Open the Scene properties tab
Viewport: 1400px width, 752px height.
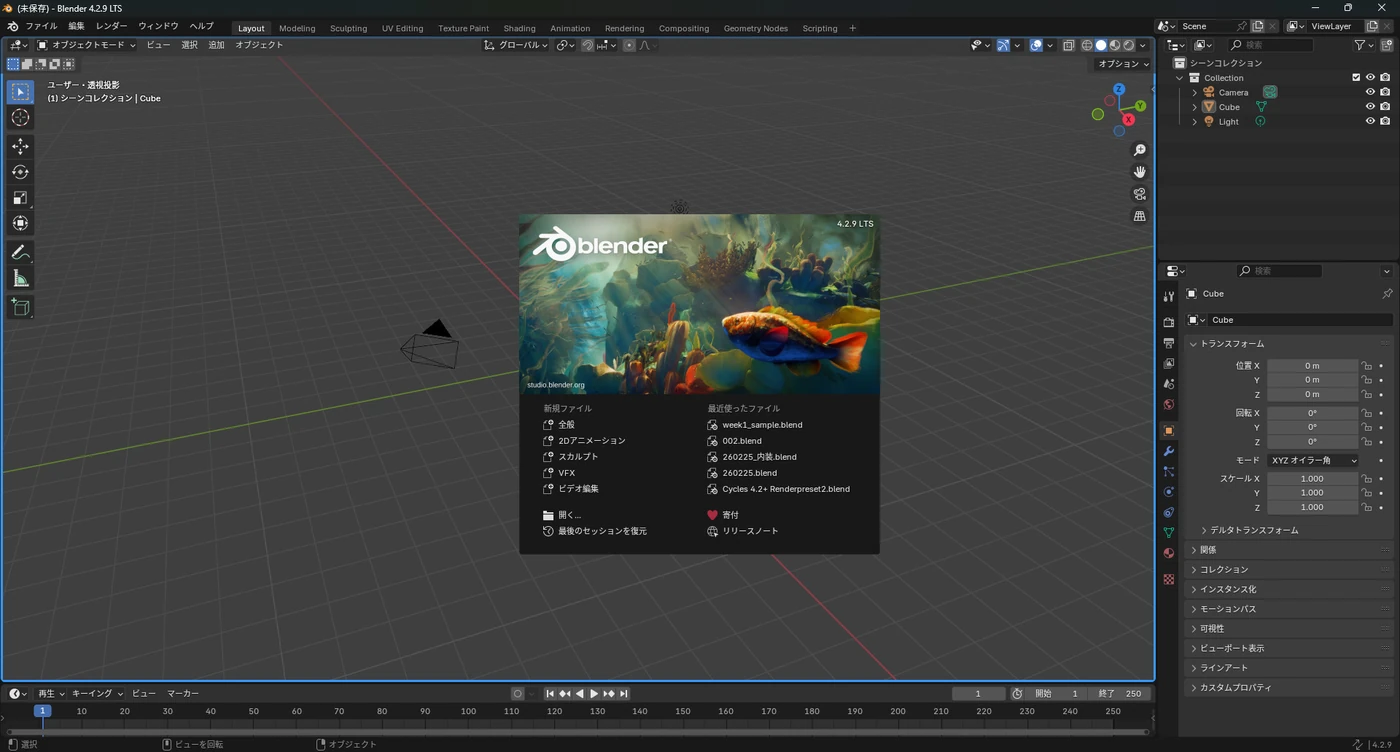coord(1168,384)
